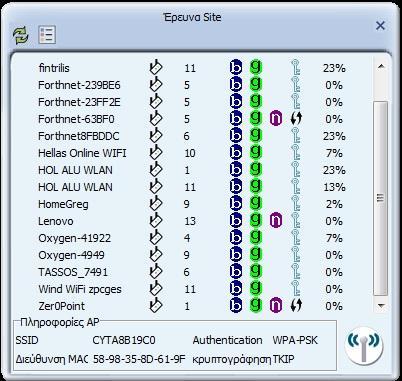This screenshot has width=402, height=381.
Task: Click the key icon for Oxygen-41922
Action: click(x=296, y=237)
